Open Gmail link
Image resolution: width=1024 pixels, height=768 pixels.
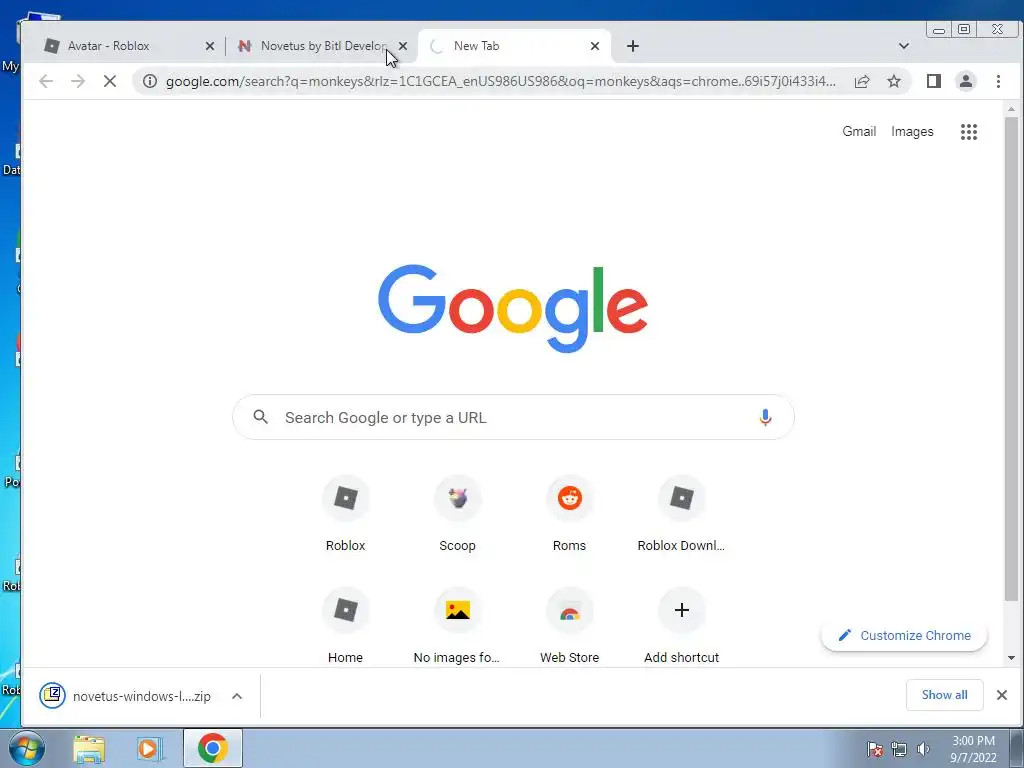[859, 131]
